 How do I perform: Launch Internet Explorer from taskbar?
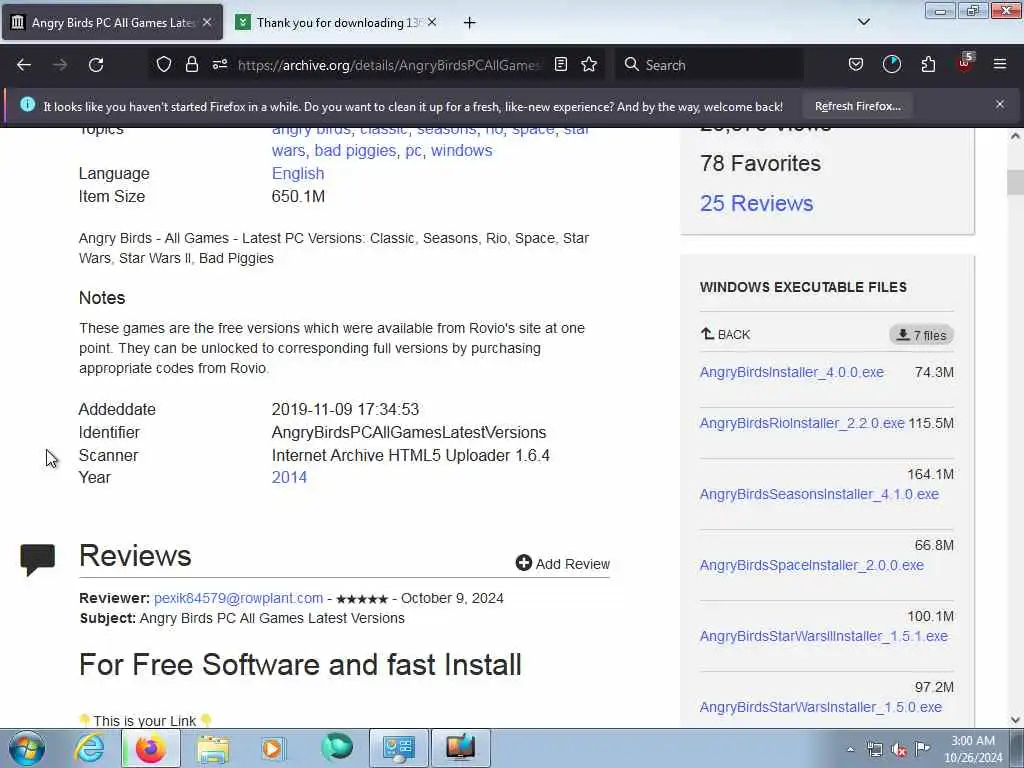[89, 748]
